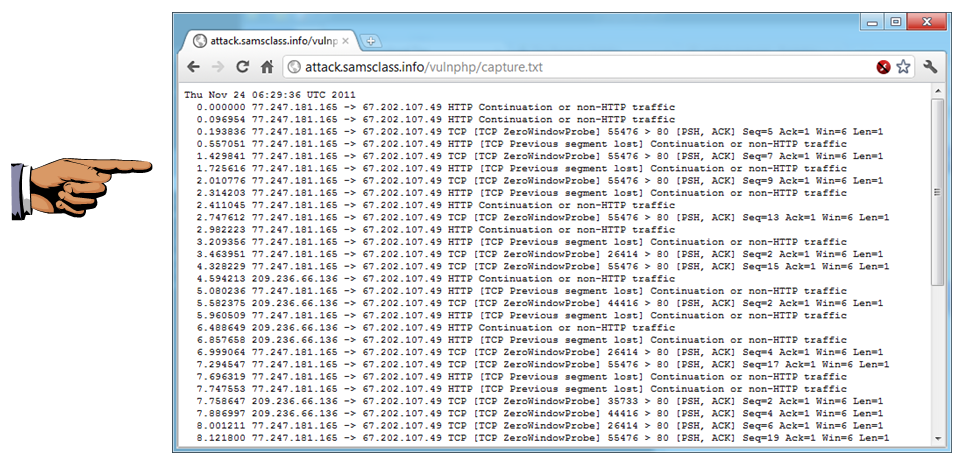Click the packet line at 6.857658
The height and width of the screenshot is (468, 964).
(x=521, y=340)
